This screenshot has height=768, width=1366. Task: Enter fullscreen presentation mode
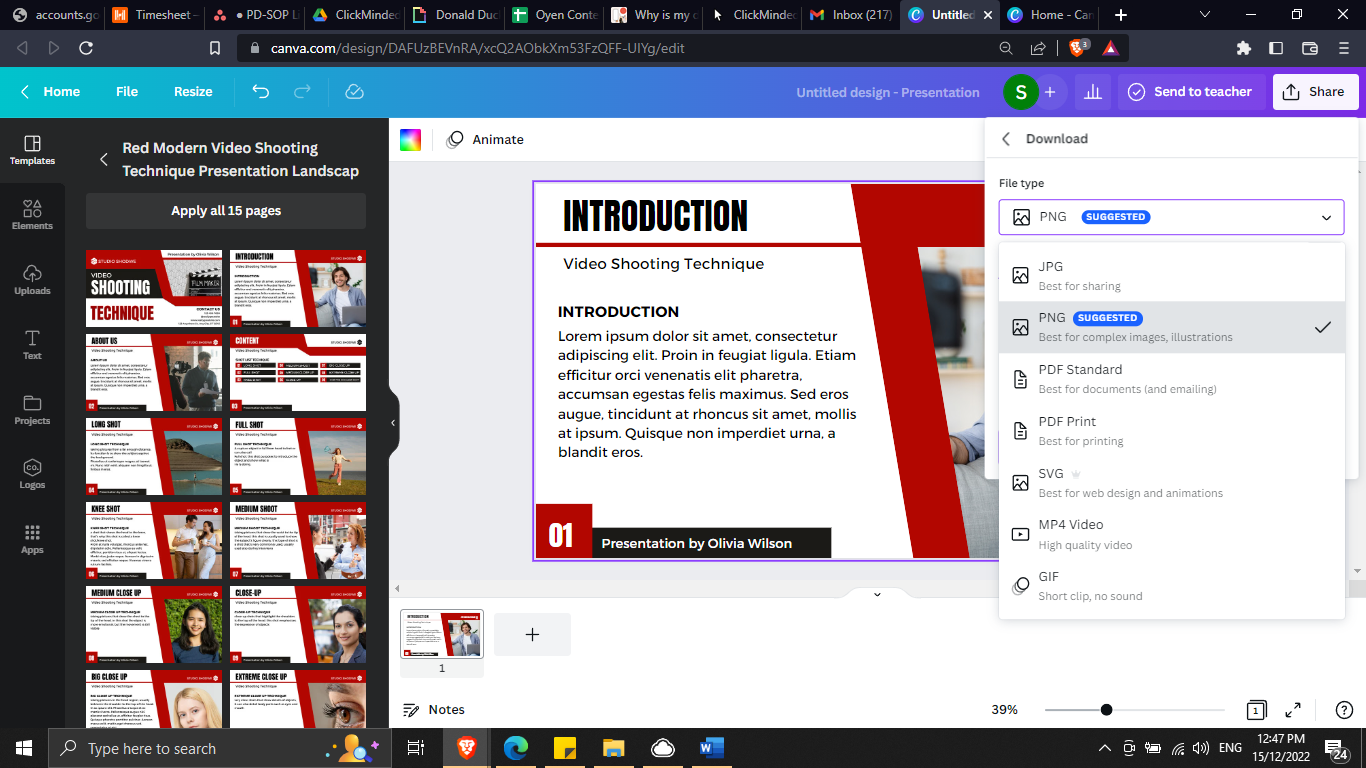pyautogui.click(x=1293, y=710)
